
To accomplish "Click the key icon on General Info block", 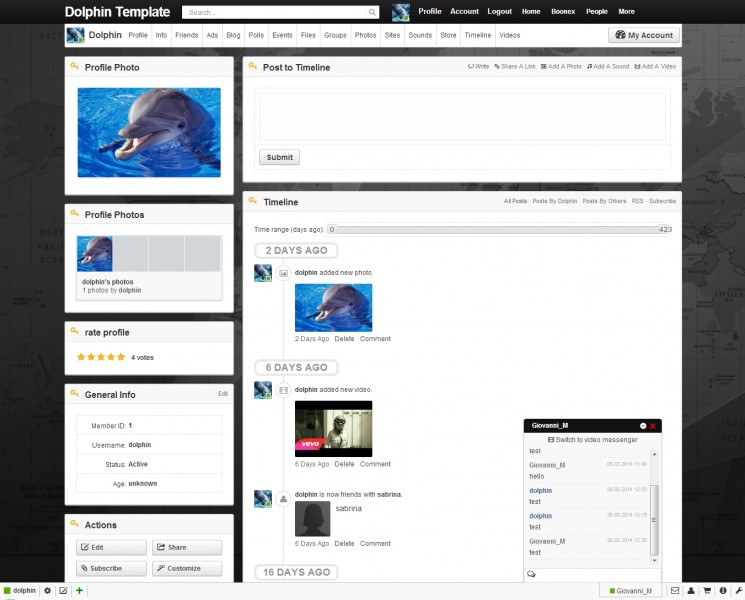I will 75,393.
